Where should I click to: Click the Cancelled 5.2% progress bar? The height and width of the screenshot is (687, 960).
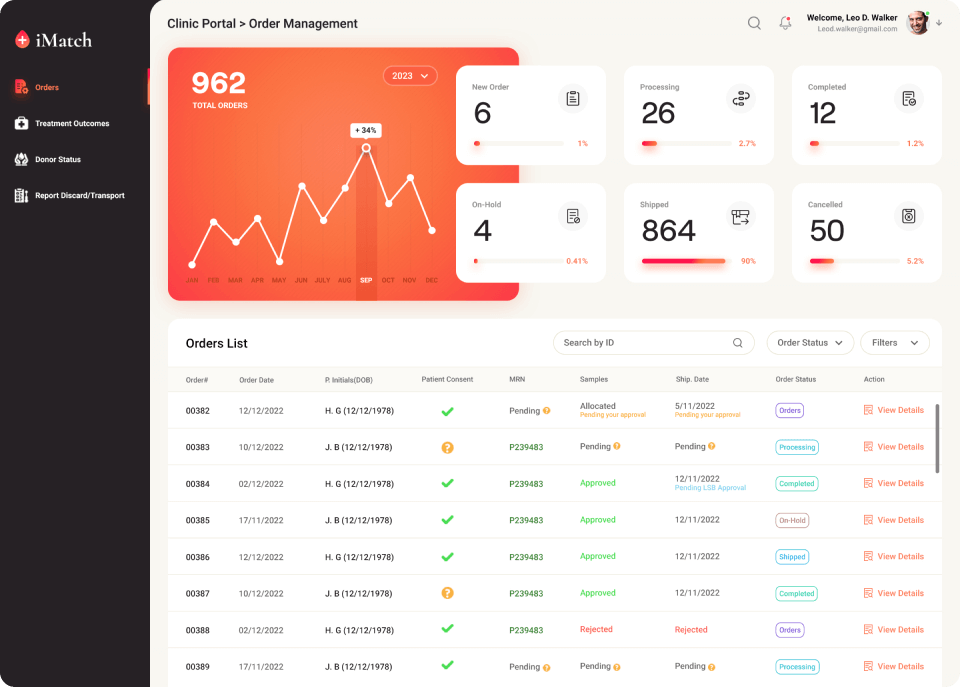pyautogui.click(x=855, y=261)
